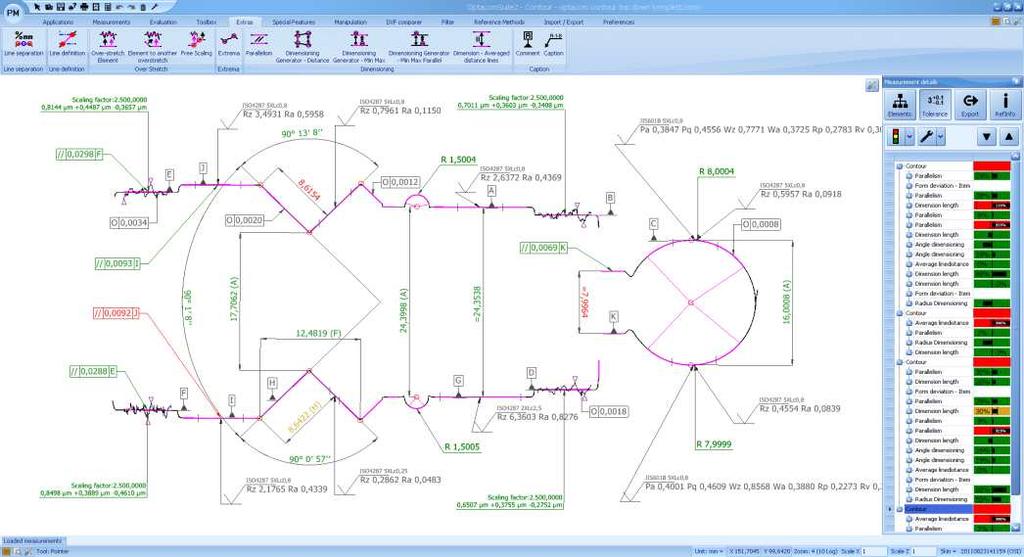This screenshot has height=557, width=1024.
Task: Click the wrench settings icon
Action: 926,136
